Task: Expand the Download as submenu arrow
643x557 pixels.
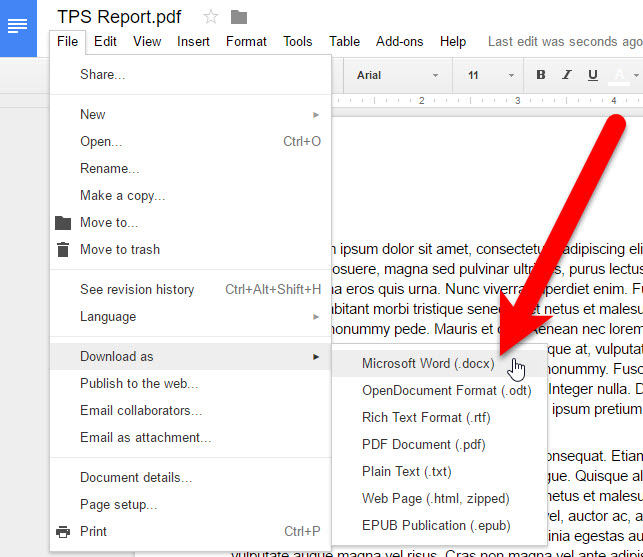Action: coord(316,357)
